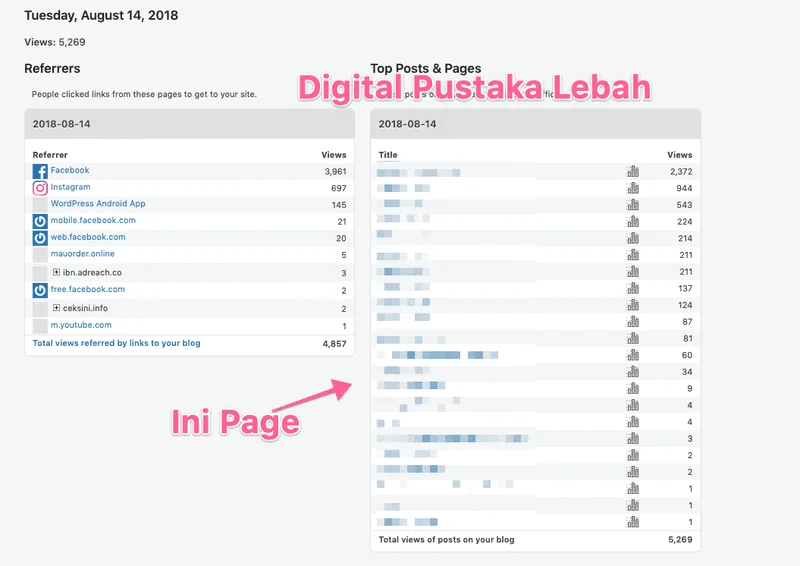Click the Top Posts & Pages heading
Image resolution: width=800 pixels, height=566 pixels.
coord(426,68)
